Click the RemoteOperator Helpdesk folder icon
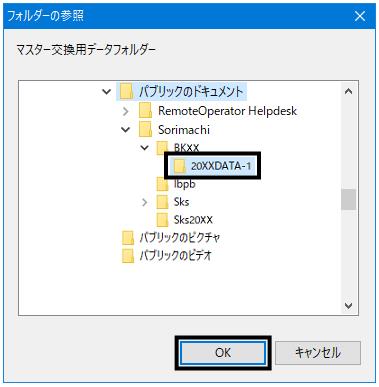Viewport: 379px width, 387px height. point(145,110)
